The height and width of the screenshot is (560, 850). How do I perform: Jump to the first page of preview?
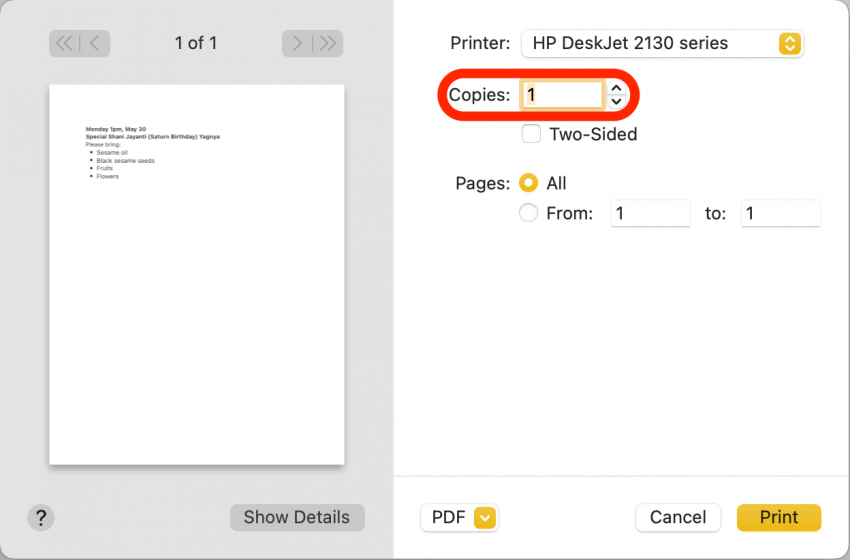[64, 43]
